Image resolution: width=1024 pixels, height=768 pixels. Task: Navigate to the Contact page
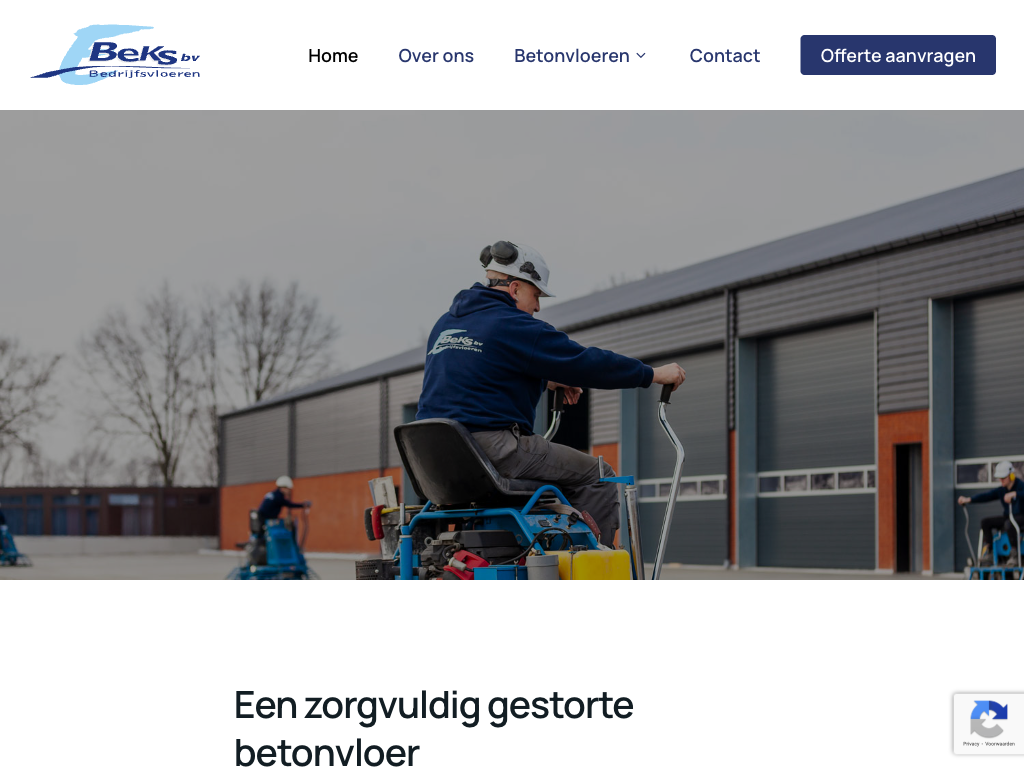tap(724, 56)
